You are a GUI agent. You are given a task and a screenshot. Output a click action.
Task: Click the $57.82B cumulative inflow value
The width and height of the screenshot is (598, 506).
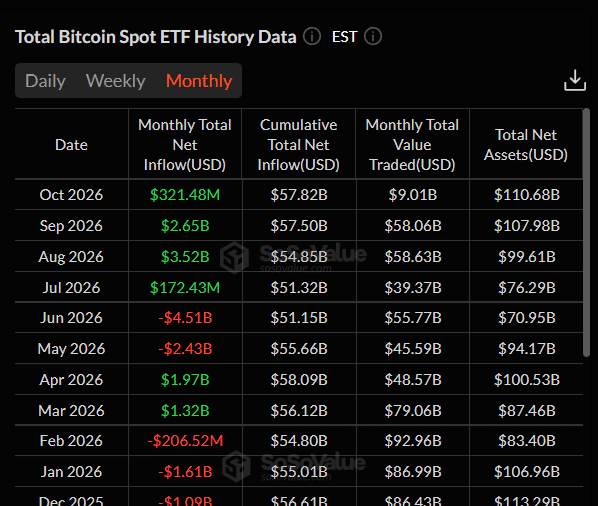299,195
